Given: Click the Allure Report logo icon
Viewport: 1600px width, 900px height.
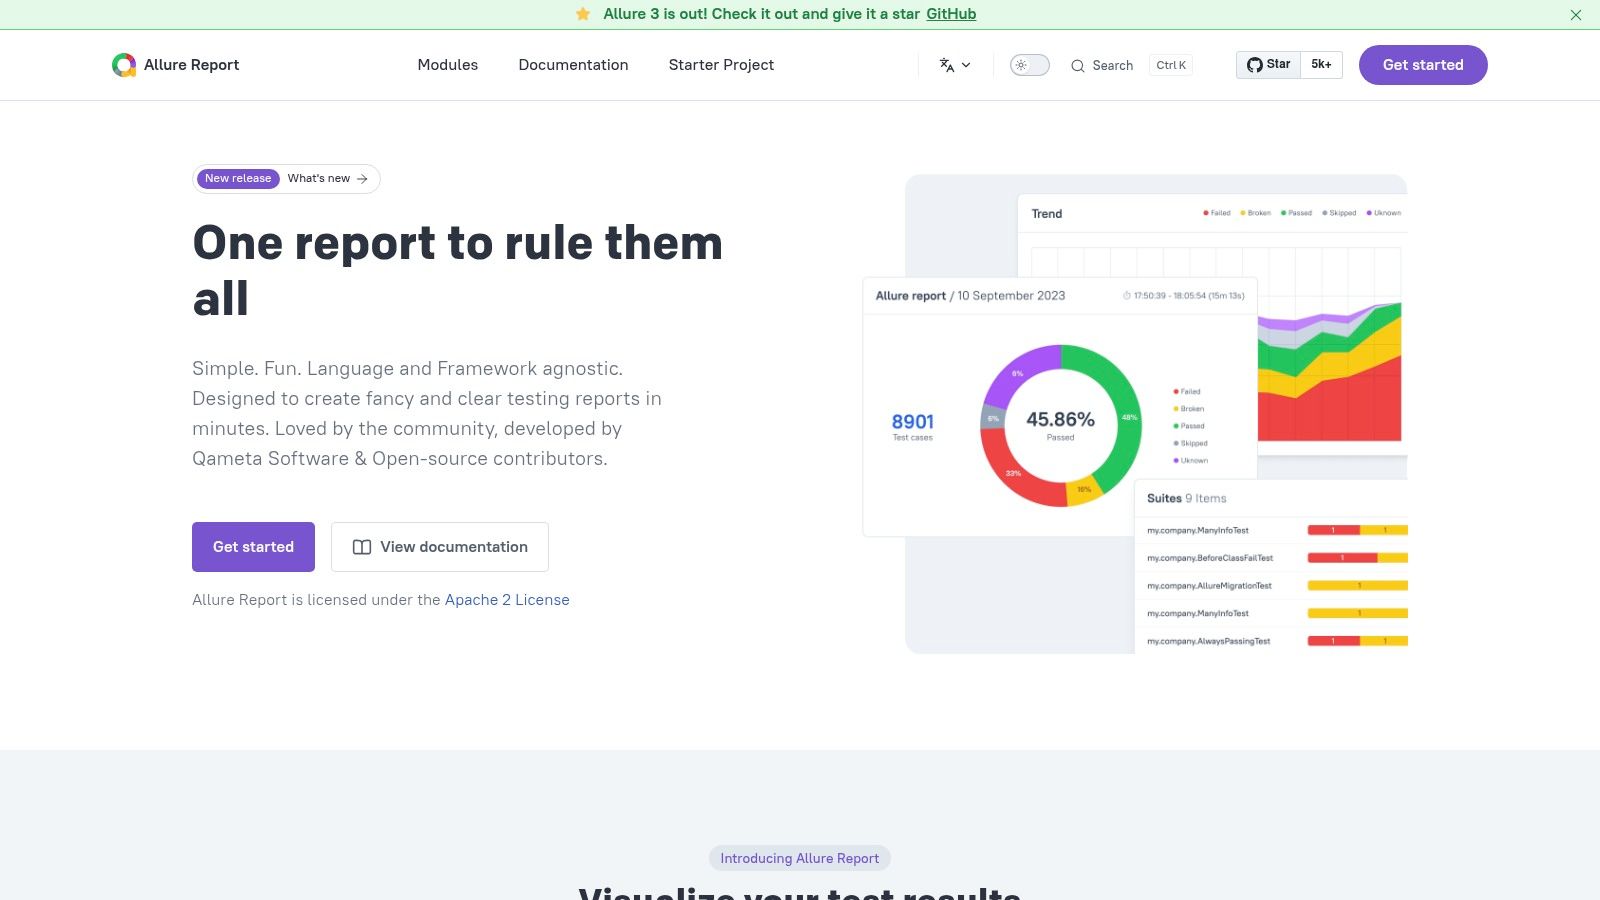Looking at the screenshot, I should click(124, 65).
